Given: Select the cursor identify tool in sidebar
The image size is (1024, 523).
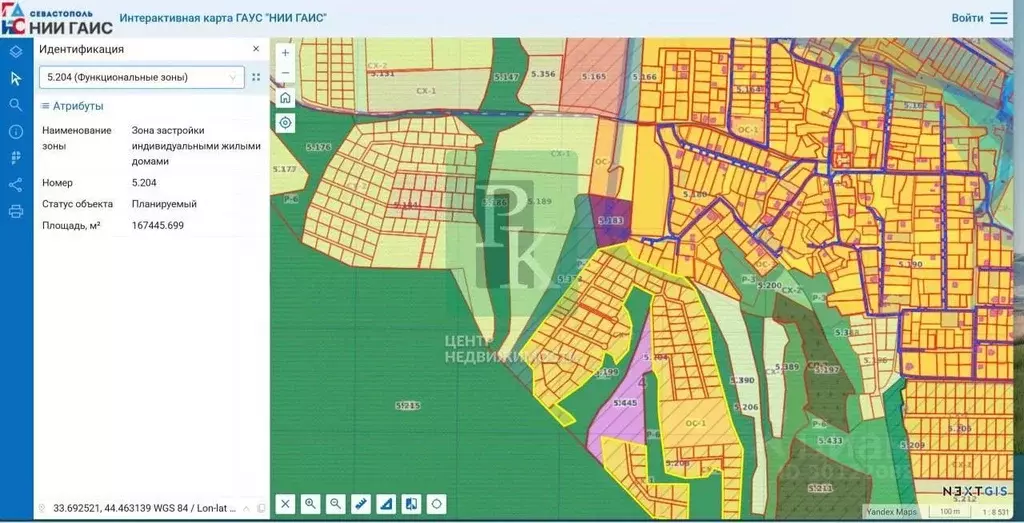Looking at the screenshot, I should click(15, 78).
